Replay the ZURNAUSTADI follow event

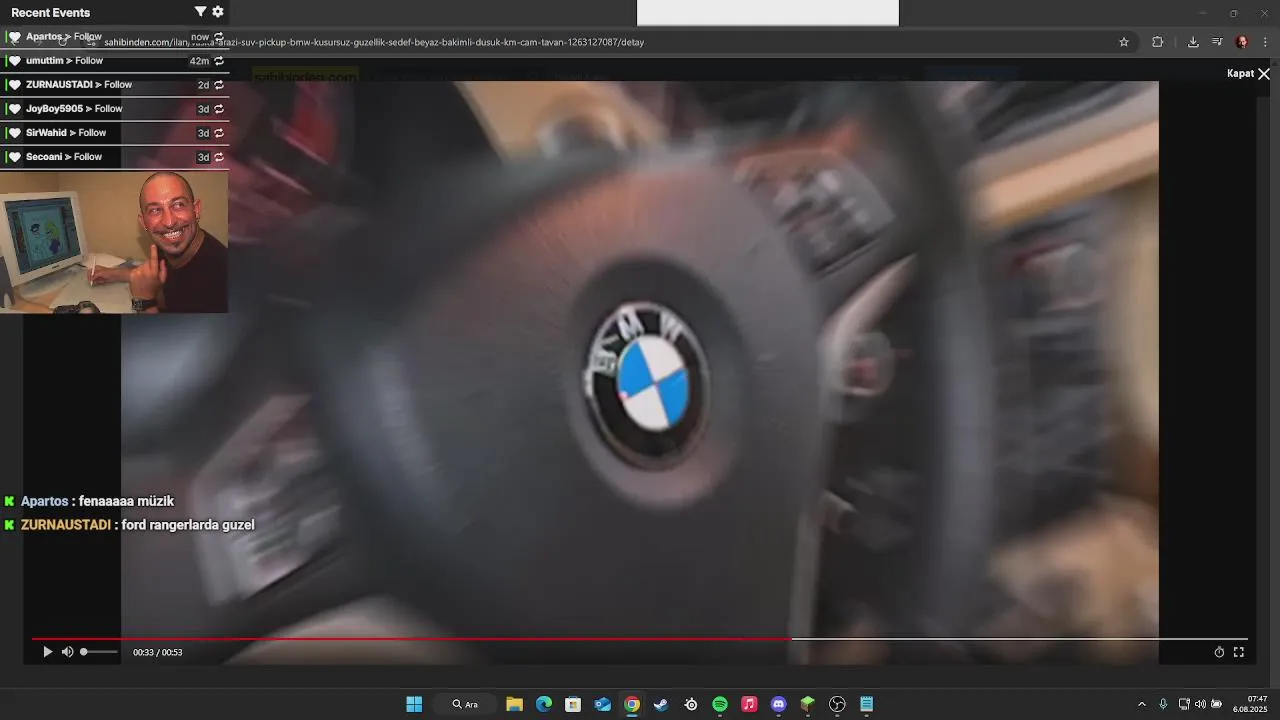(219, 85)
